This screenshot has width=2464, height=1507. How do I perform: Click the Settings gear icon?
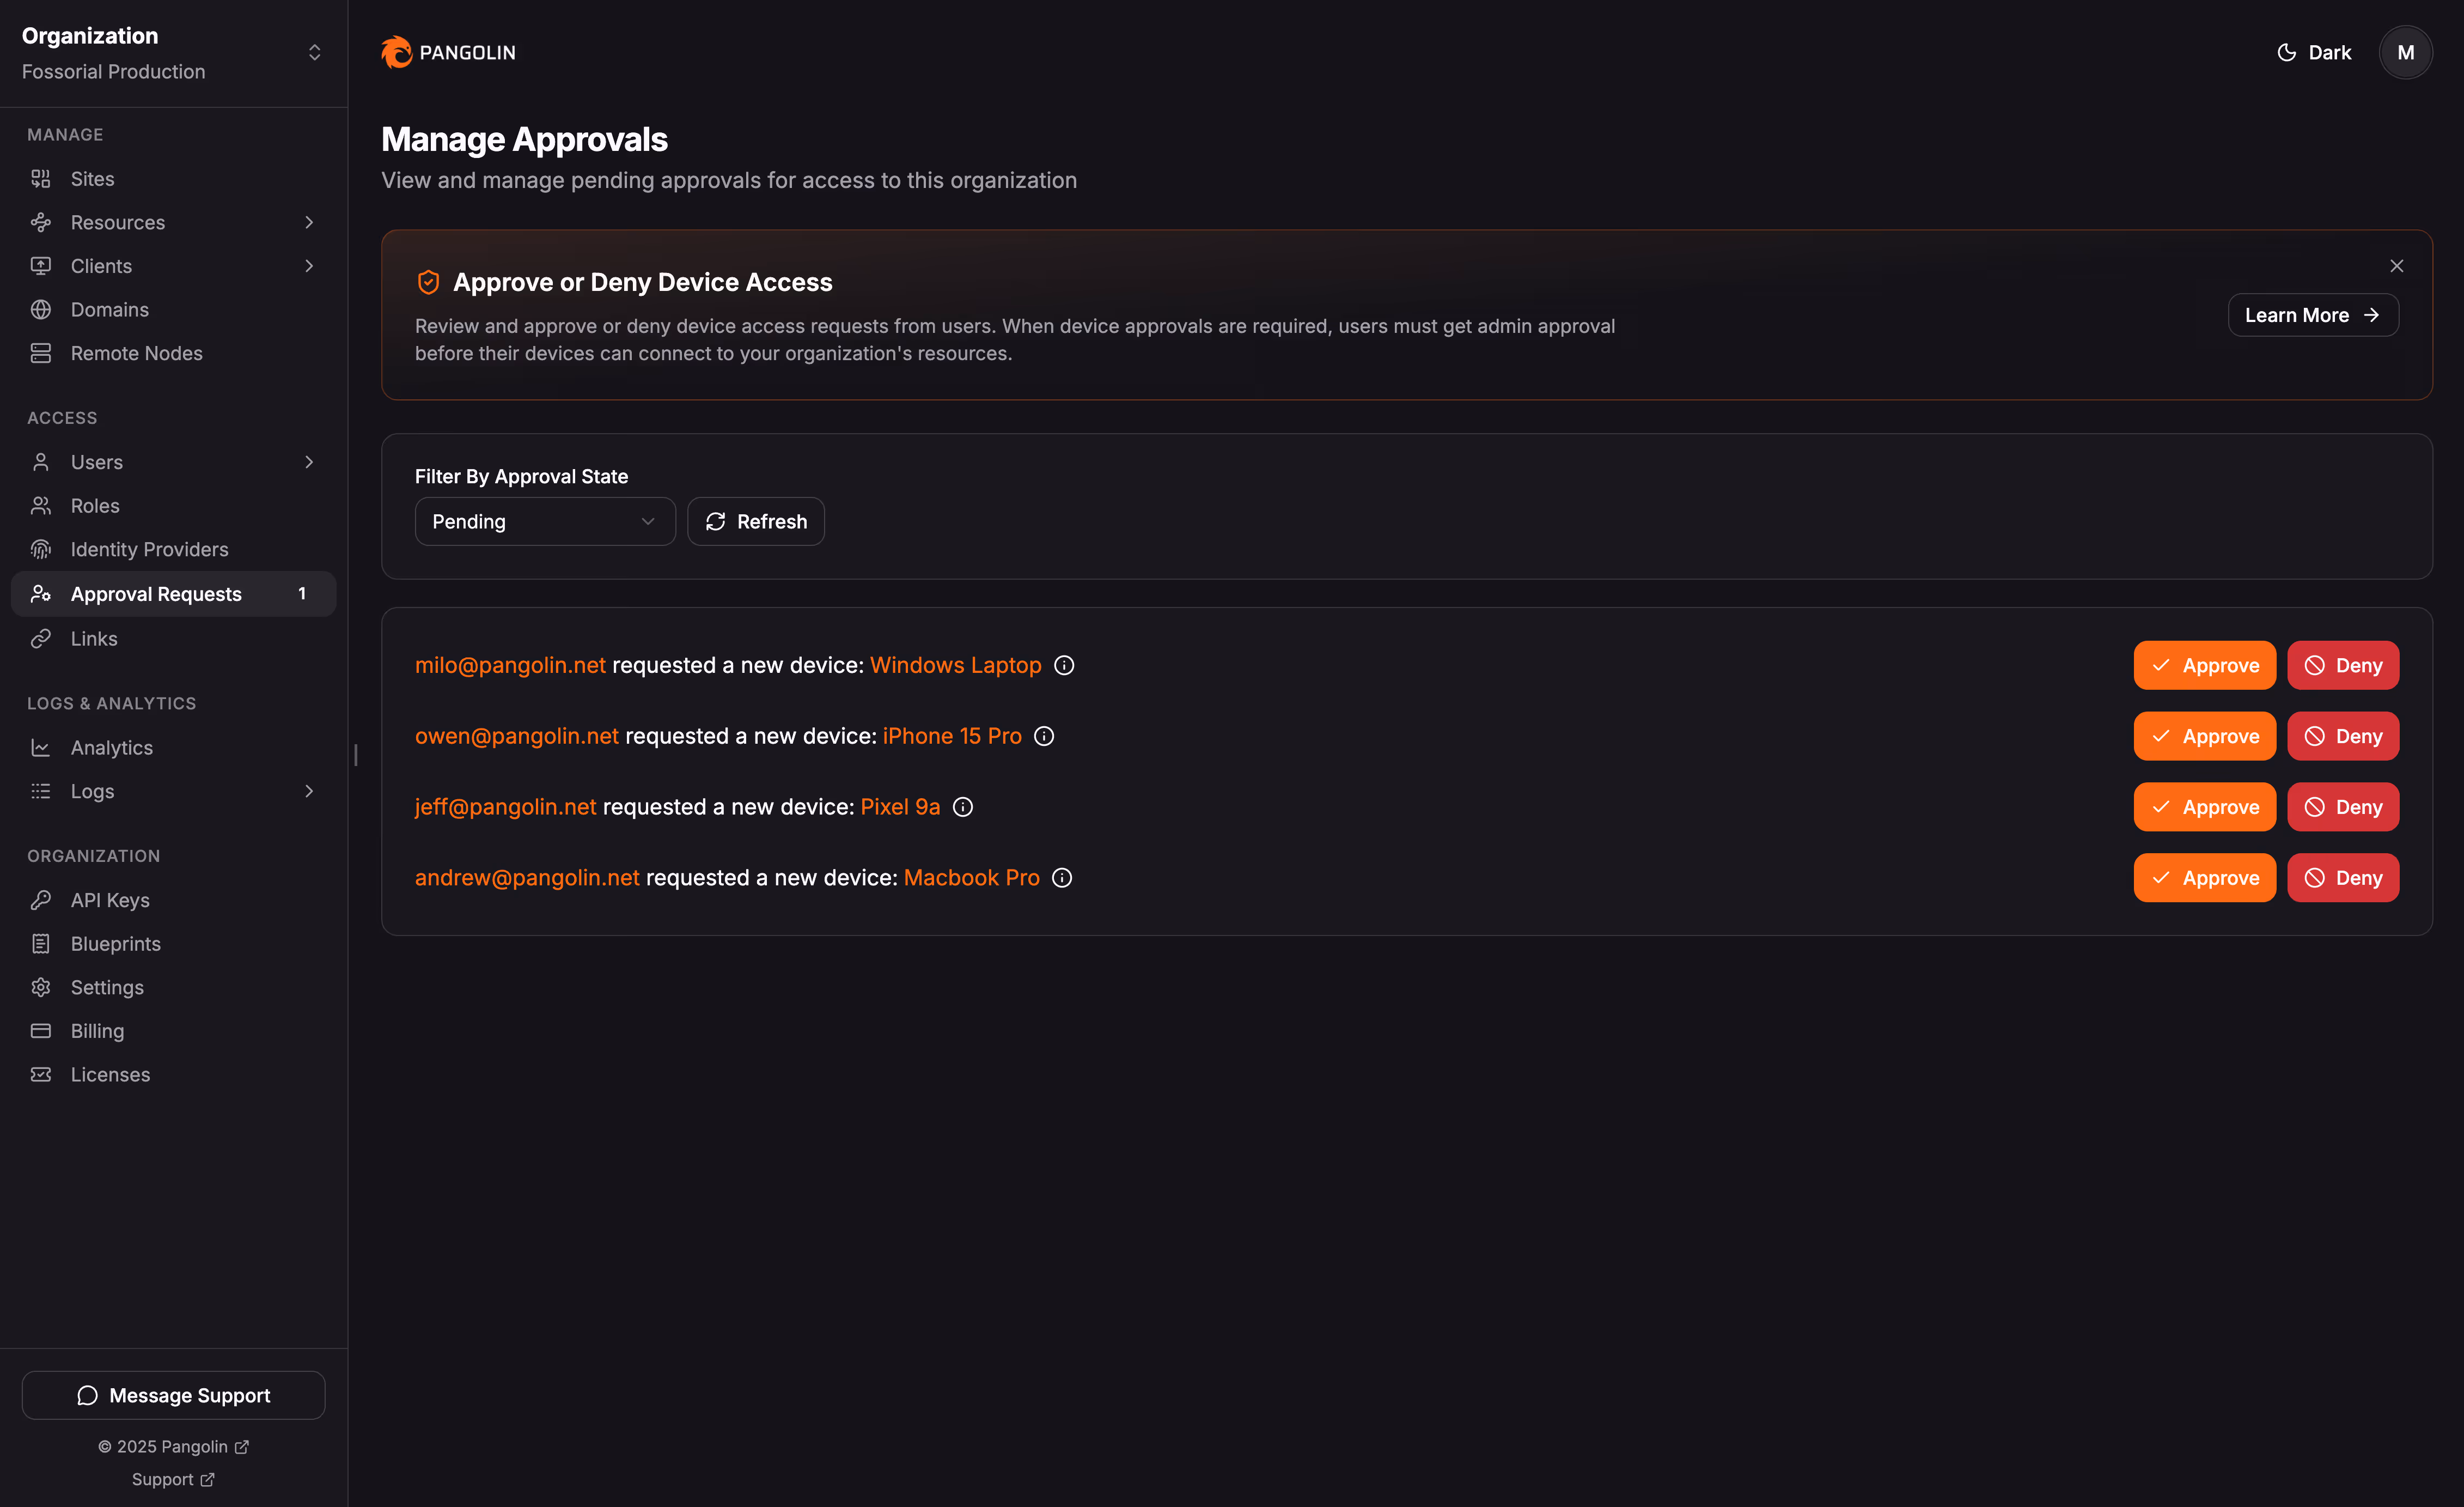pos(41,987)
